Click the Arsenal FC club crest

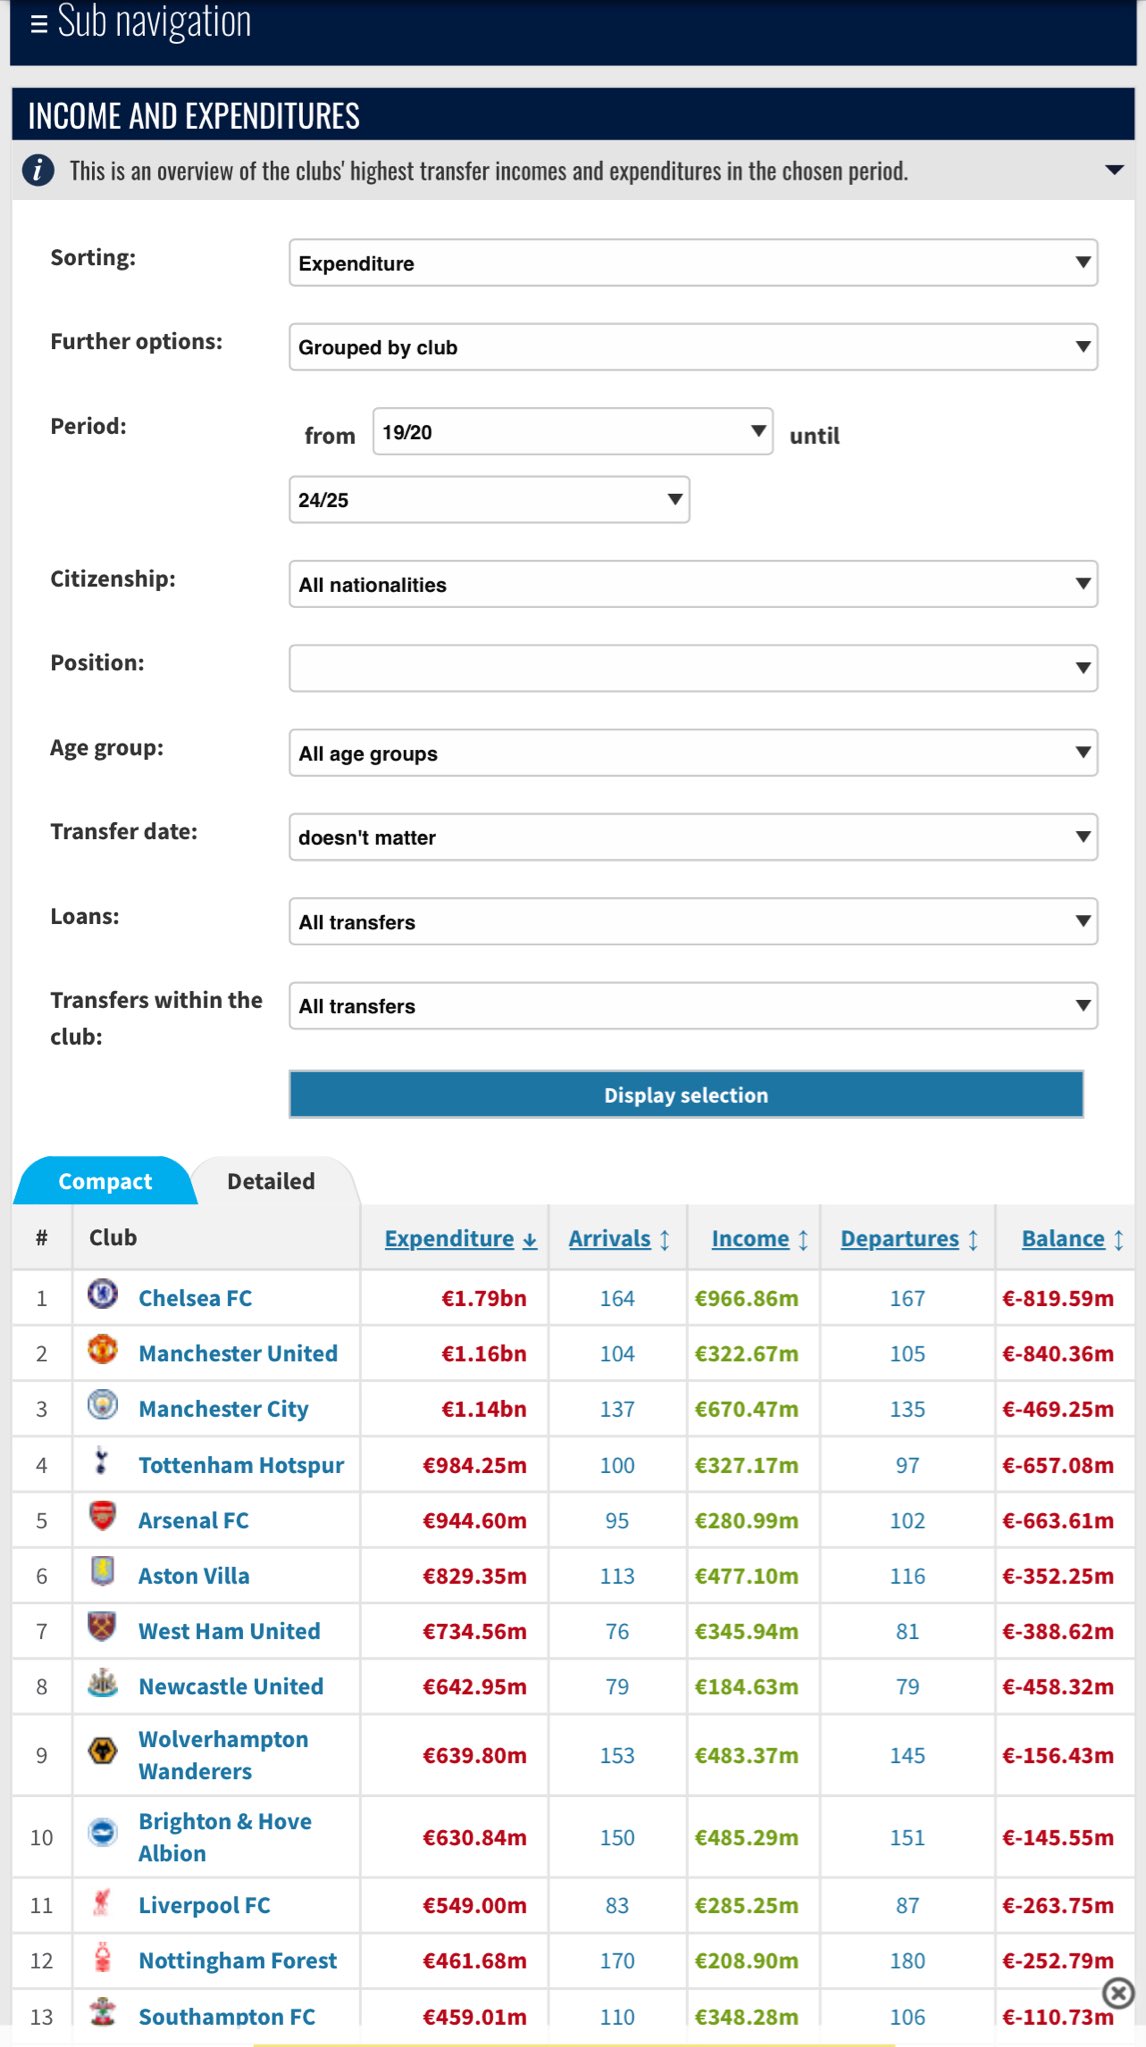(102, 1516)
